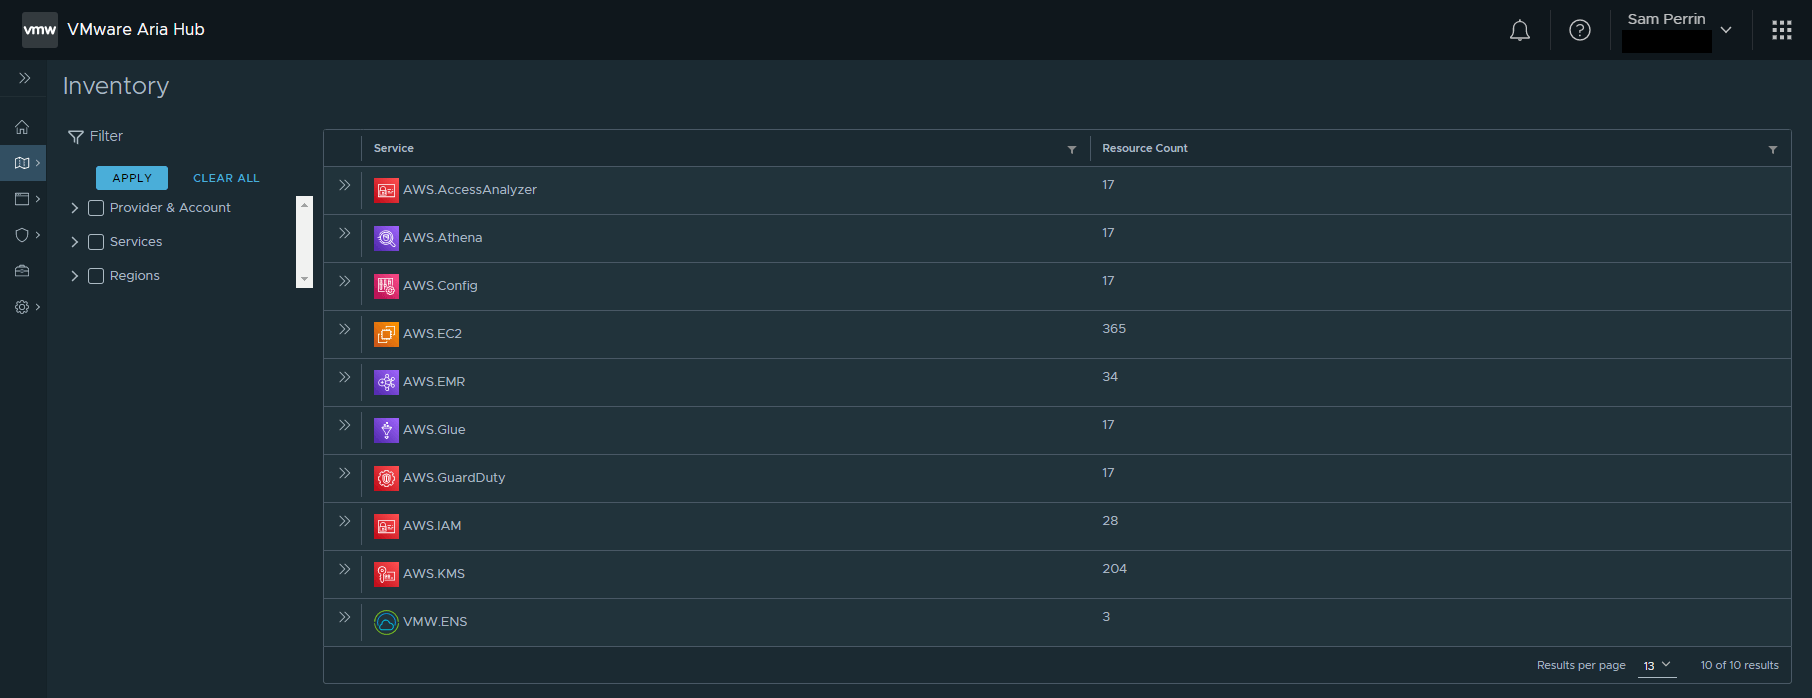Click the AWS.IAM service icon
The image size is (1812, 698).
point(386,526)
